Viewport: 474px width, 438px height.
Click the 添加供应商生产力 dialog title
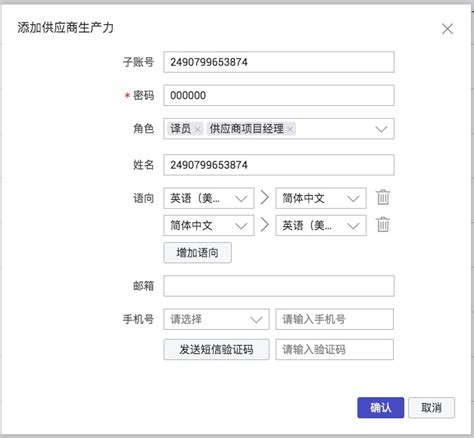(65, 28)
